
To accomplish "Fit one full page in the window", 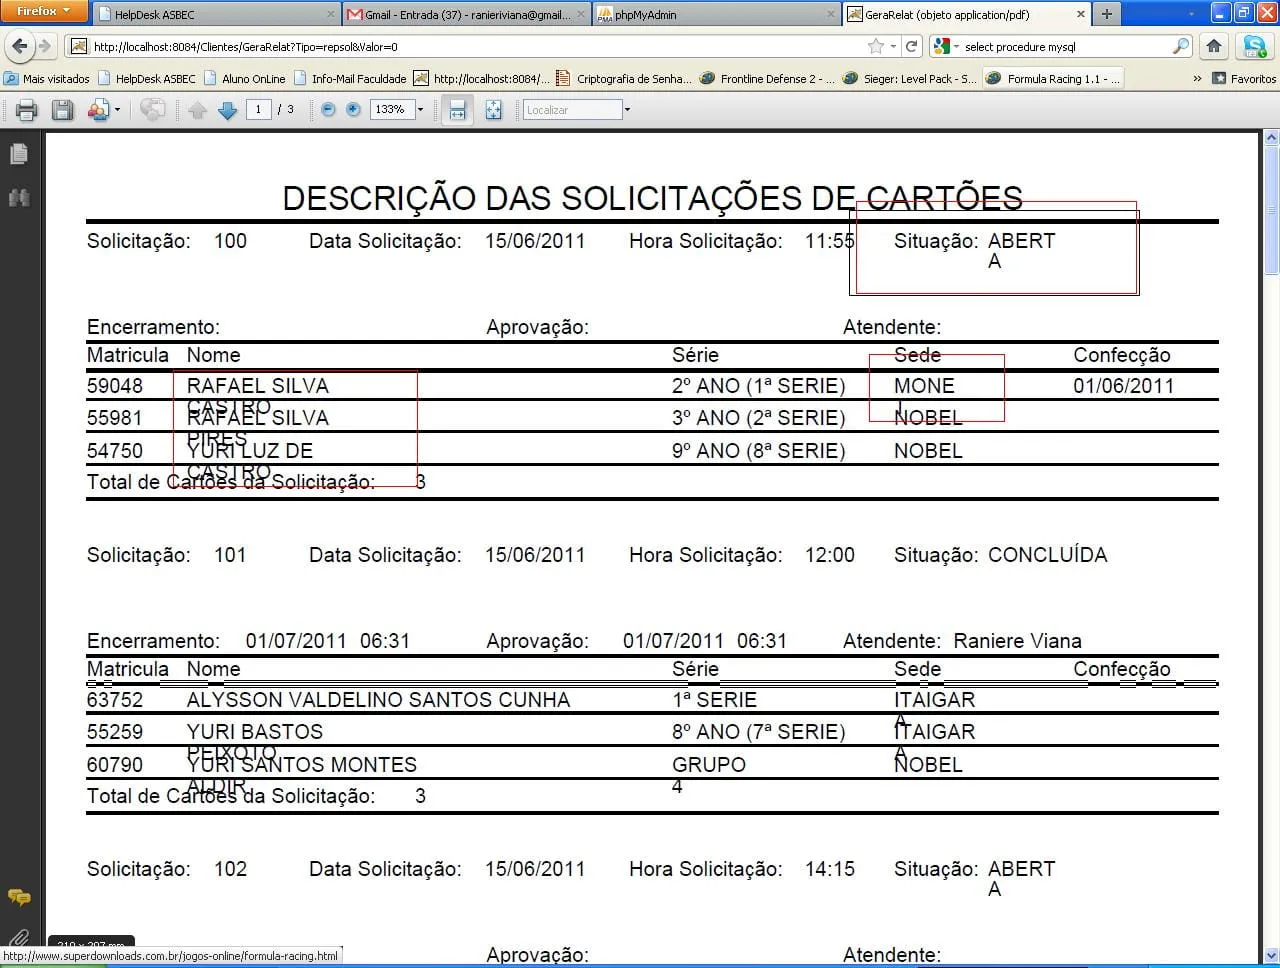I will 493,110.
